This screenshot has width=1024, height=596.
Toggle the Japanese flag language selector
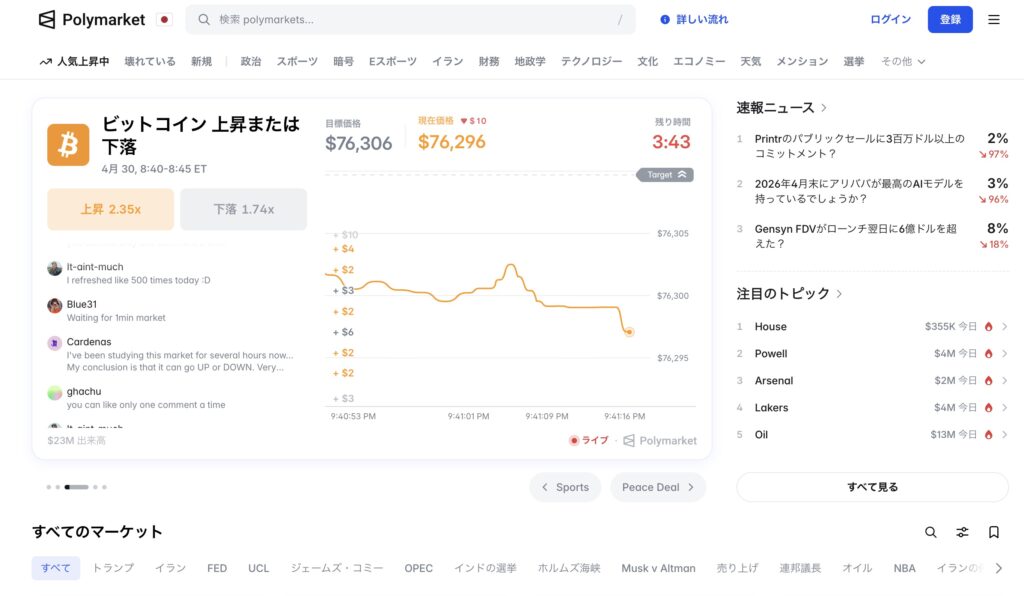pos(165,19)
